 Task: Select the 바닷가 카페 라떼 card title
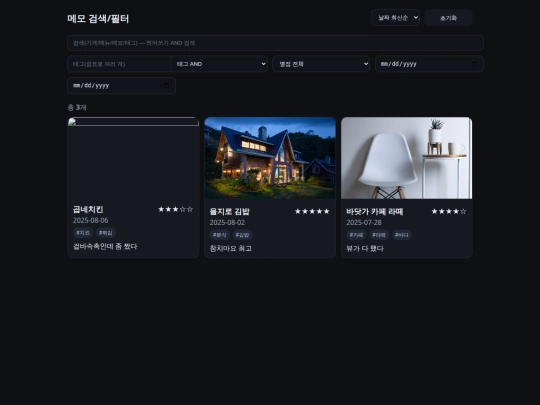tap(375, 211)
